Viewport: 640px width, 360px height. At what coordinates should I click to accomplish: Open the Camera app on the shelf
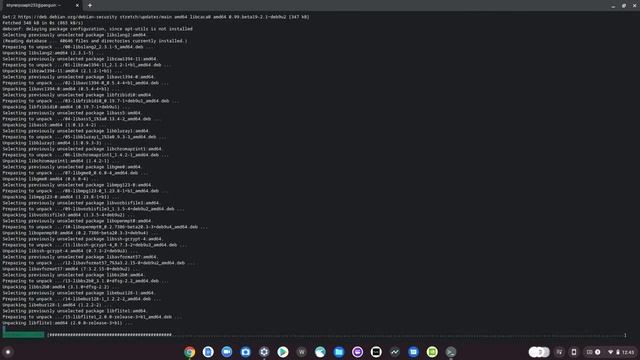tap(245, 352)
